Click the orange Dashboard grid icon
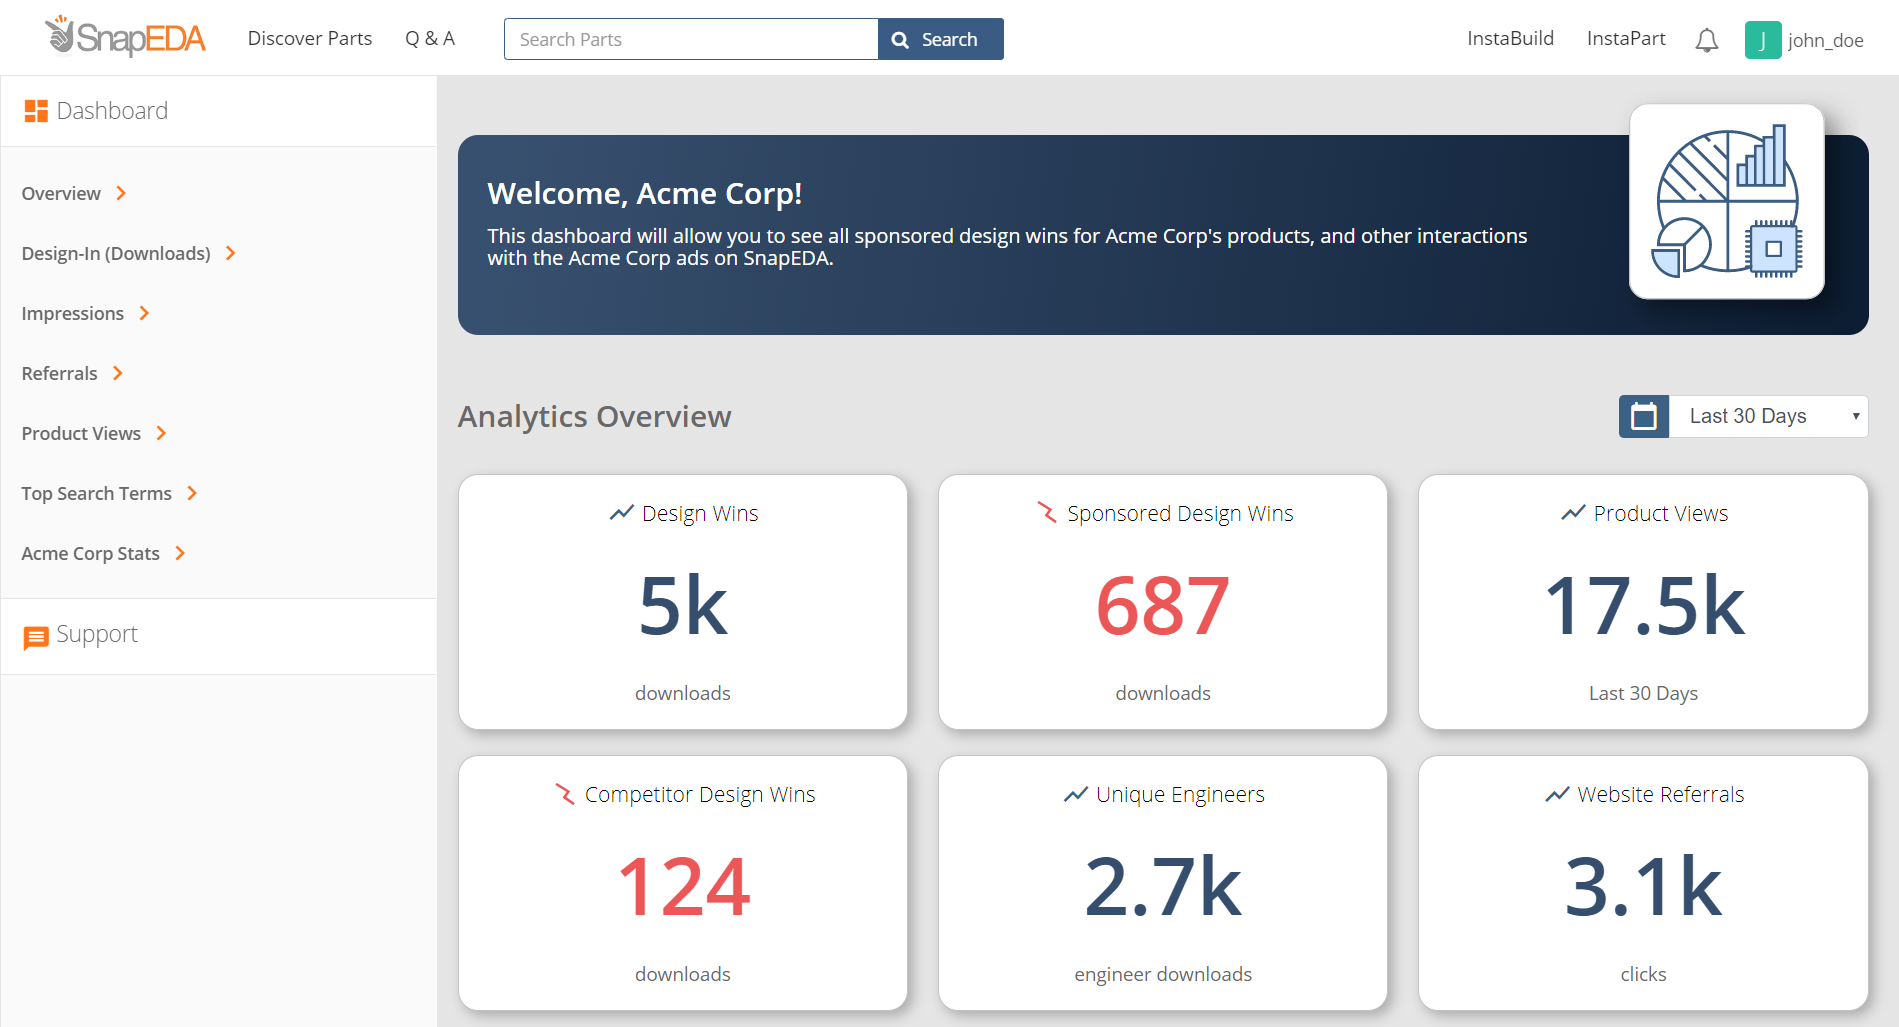Viewport: 1899px width, 1027px height. click(36, 111)
